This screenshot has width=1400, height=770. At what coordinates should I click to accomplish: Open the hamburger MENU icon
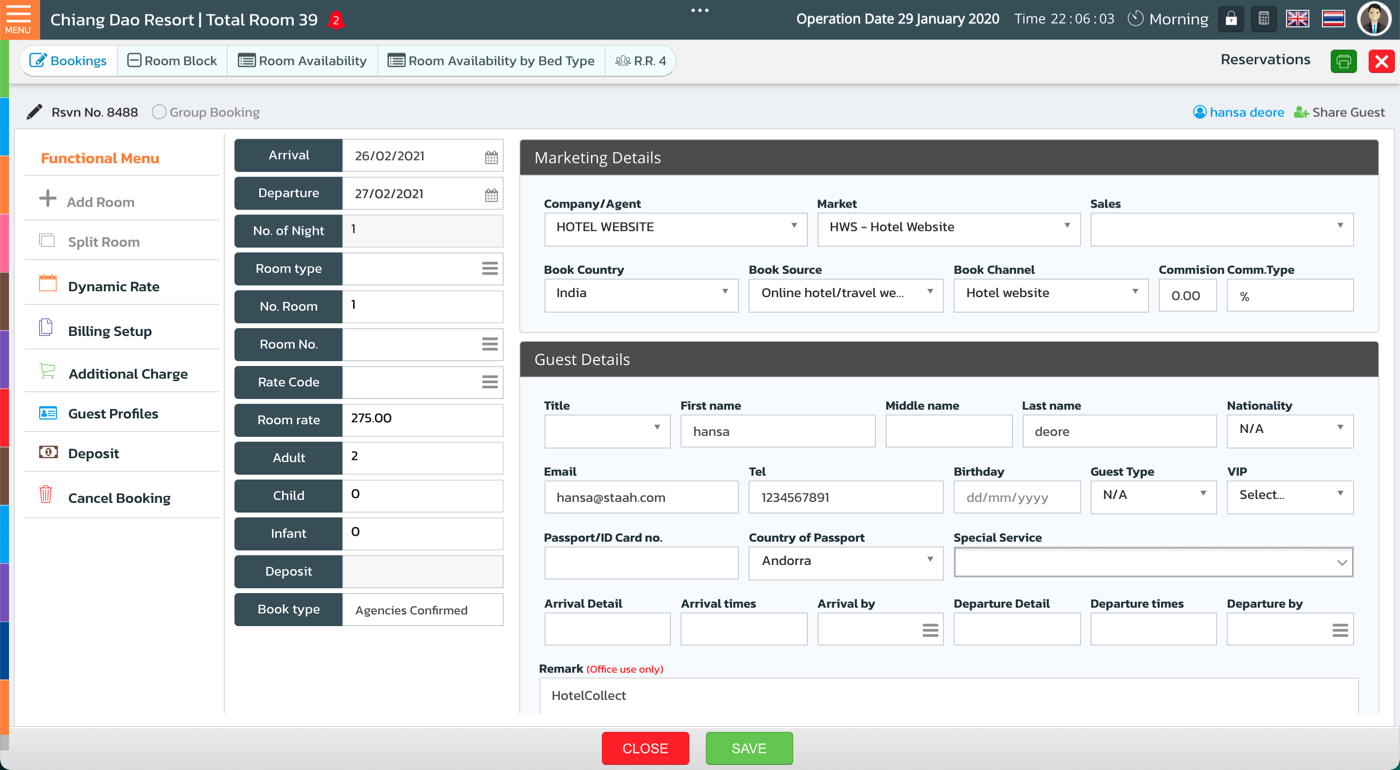(x=18, y=18)
